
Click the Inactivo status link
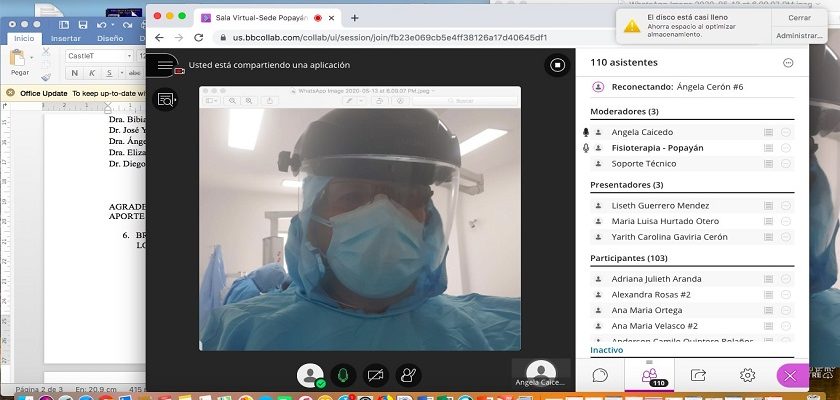coord(606,350)
